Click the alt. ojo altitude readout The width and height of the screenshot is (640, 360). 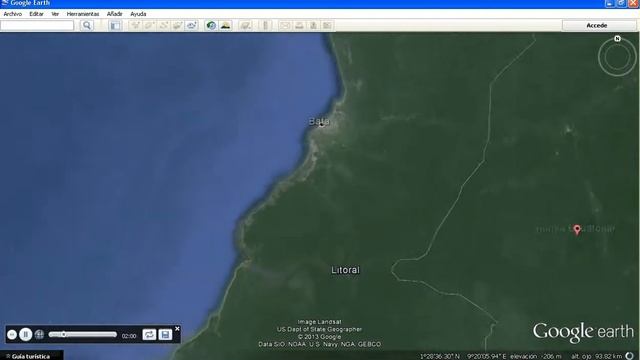[x=596, y=356]
